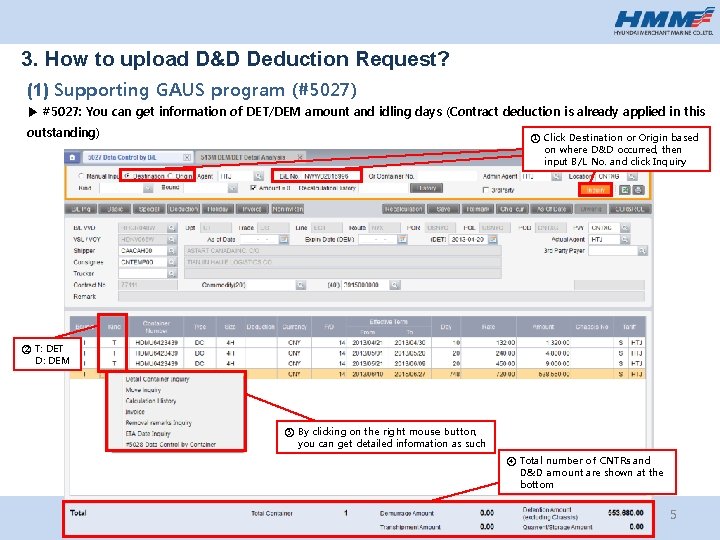Click the home icon left of the tabs
This screenshot has width=720, height=540.
(x=72, y=158)
